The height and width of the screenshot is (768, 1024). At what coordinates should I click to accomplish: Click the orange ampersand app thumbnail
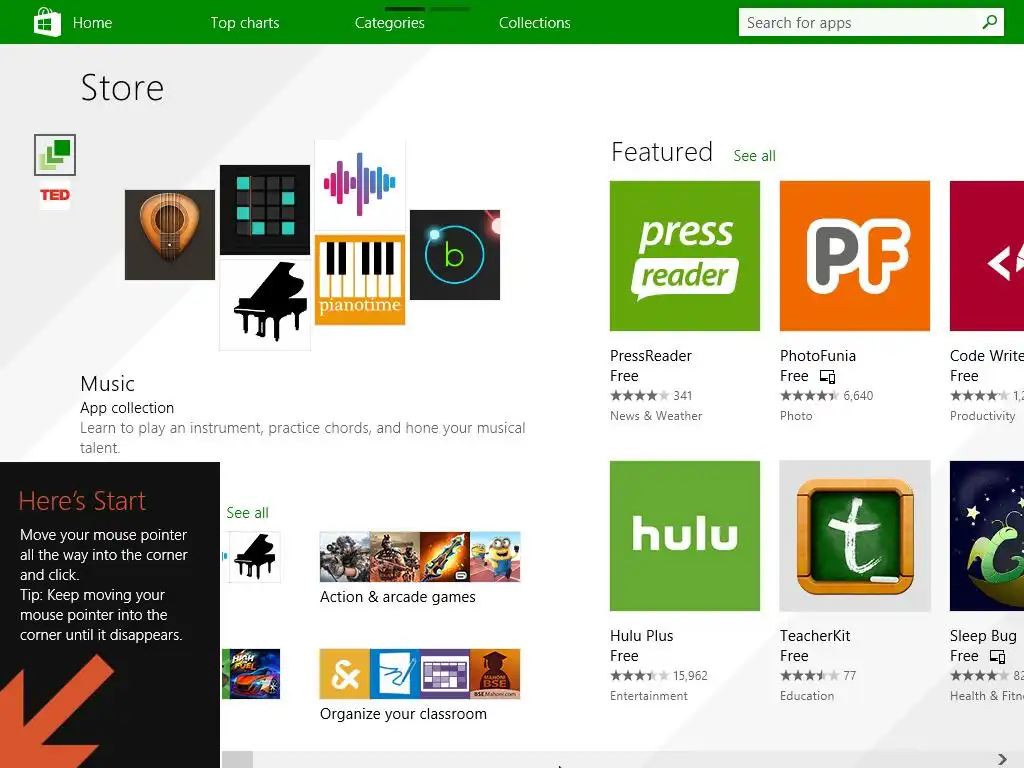(345, 674)
